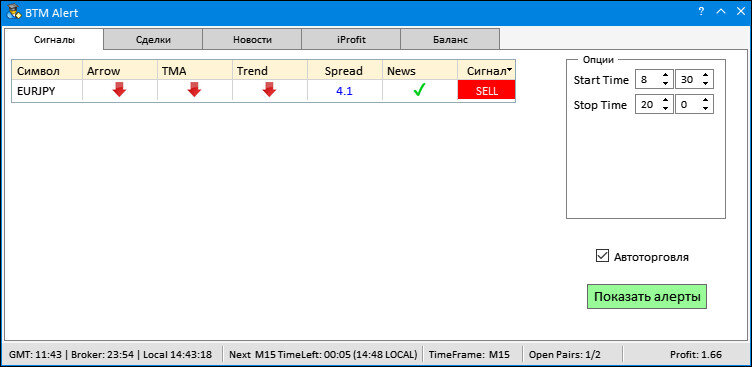Click the Open Pairs: 1/2 status entry
Screen dimensions: 752x367
[x=564, y=355]
